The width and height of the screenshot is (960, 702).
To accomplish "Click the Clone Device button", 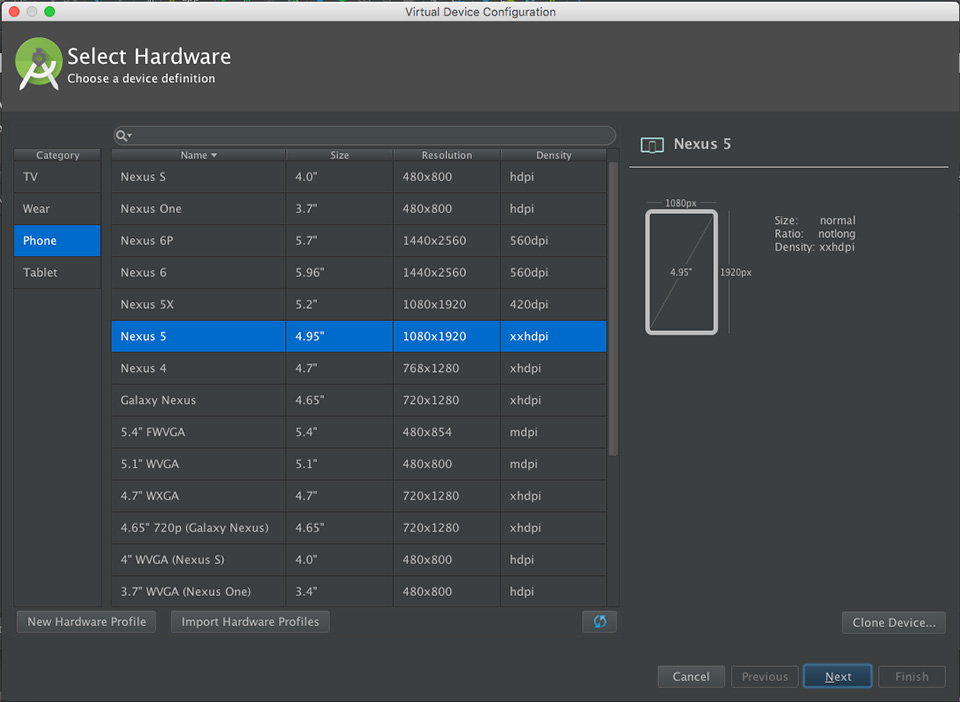I will pos(893,622).
